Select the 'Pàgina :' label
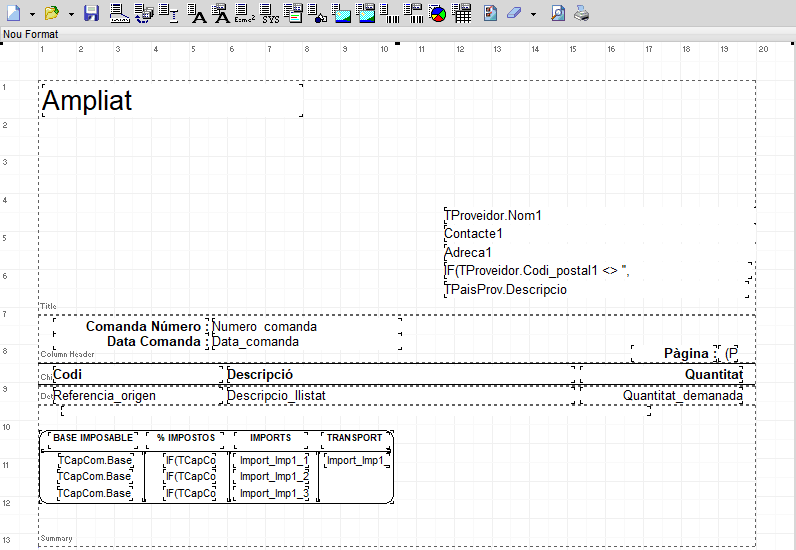This screenshot has height=550, width=796. [674, 353]
